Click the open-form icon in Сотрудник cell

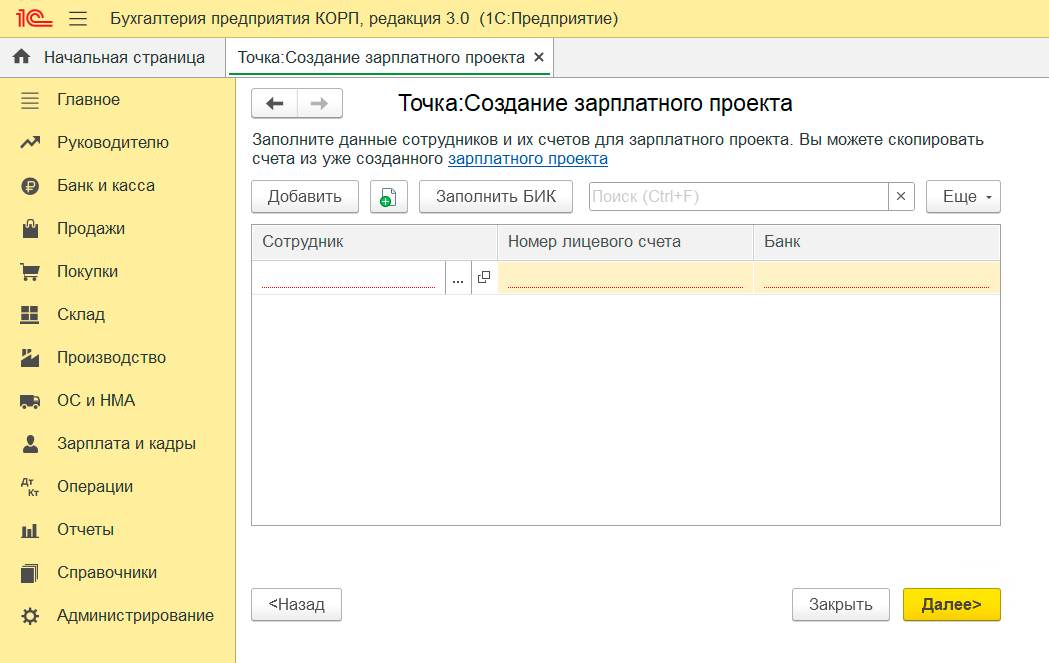pos(484,278)
